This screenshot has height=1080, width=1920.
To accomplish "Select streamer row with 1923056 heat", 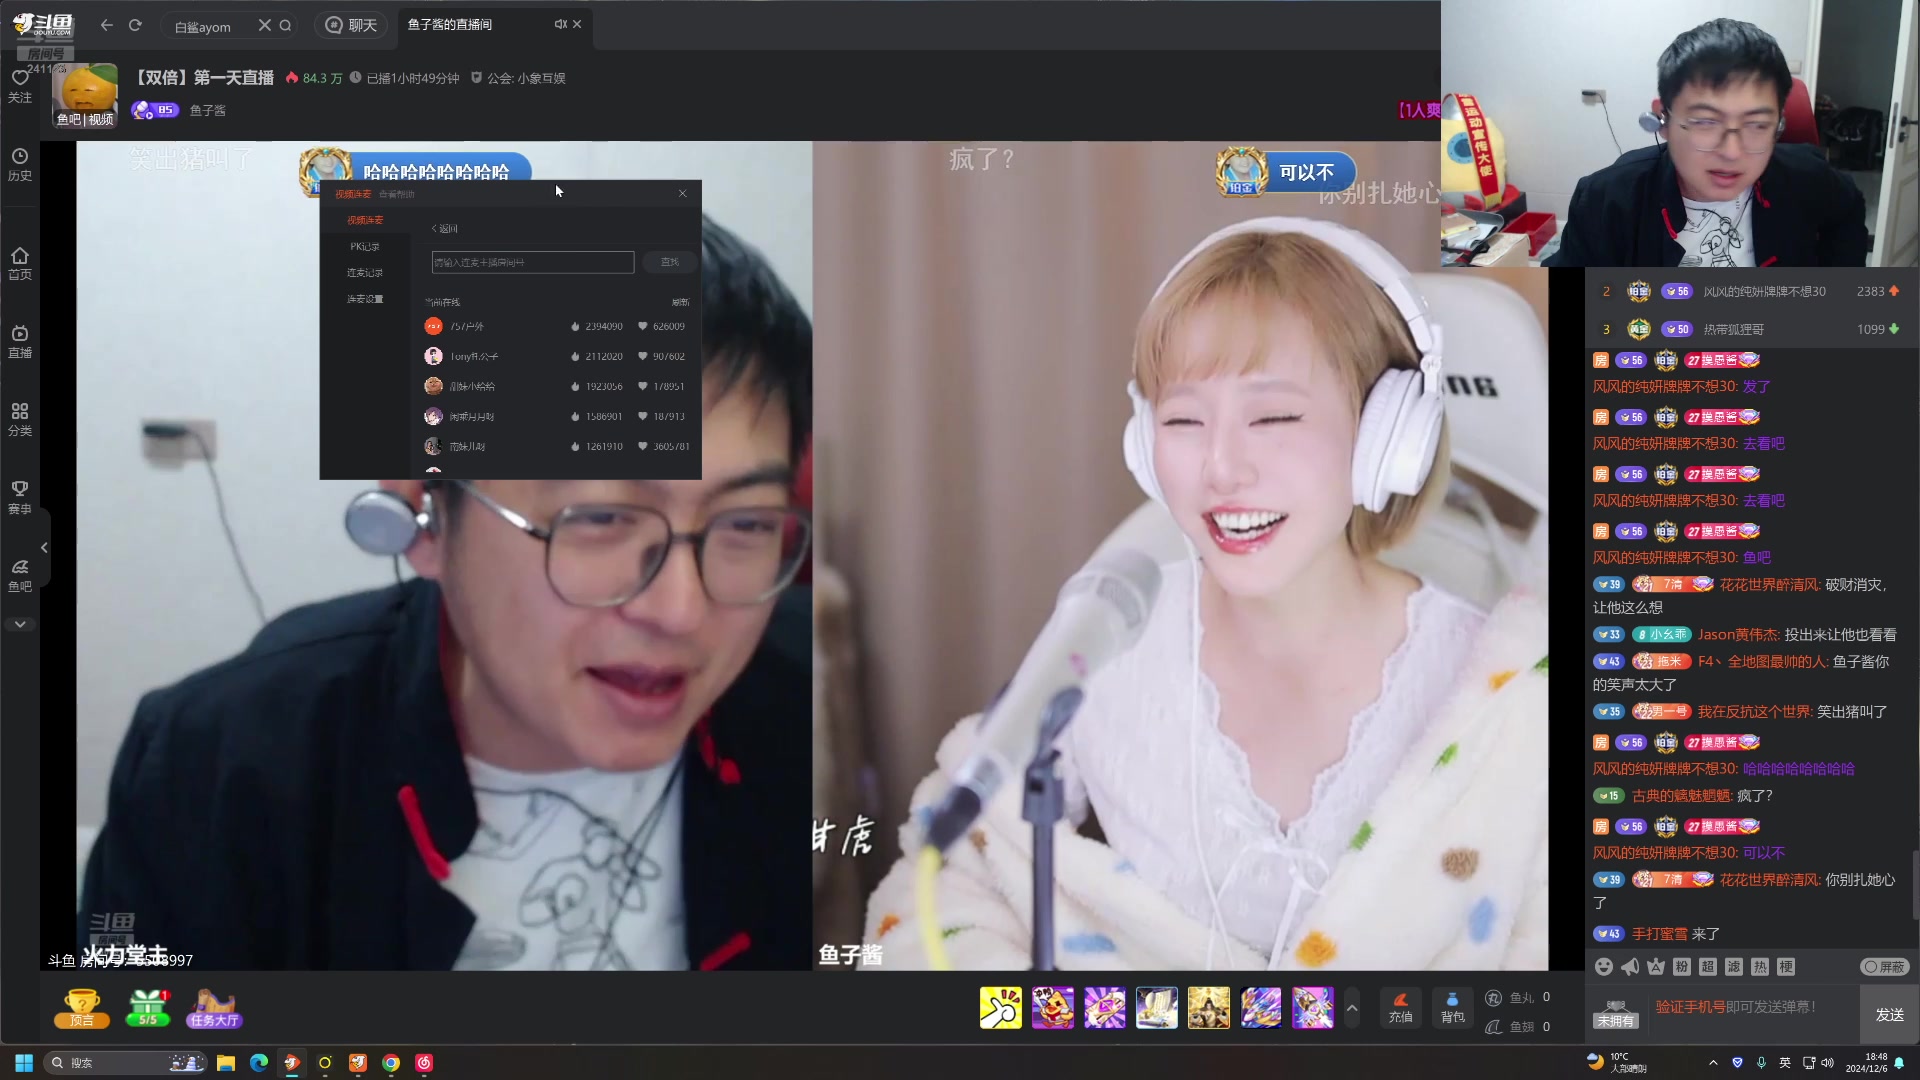I will 557,386.
